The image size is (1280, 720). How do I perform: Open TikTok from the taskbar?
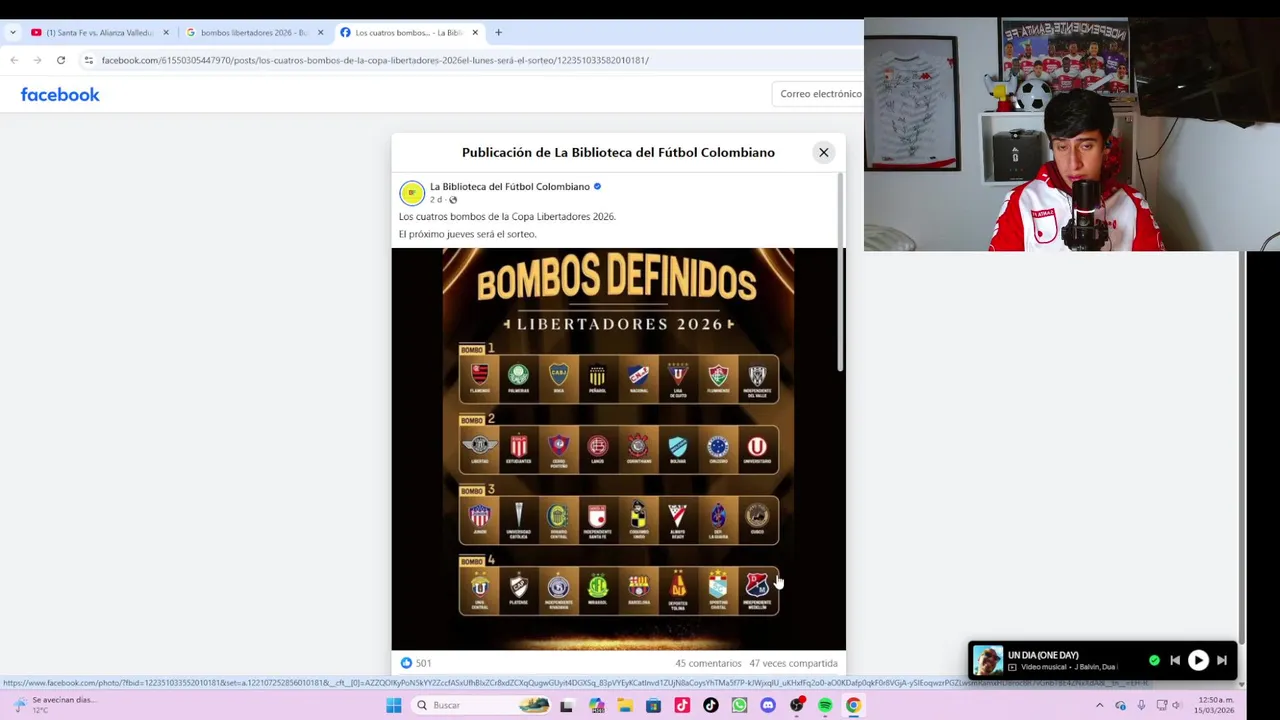tap(710, 705)
